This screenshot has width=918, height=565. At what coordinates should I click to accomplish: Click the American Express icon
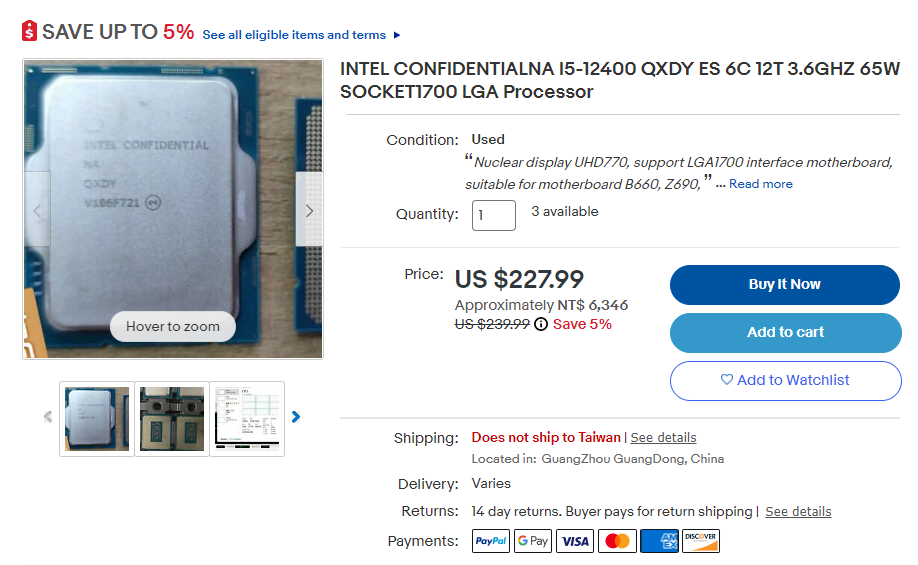click(x=659, y=541)
